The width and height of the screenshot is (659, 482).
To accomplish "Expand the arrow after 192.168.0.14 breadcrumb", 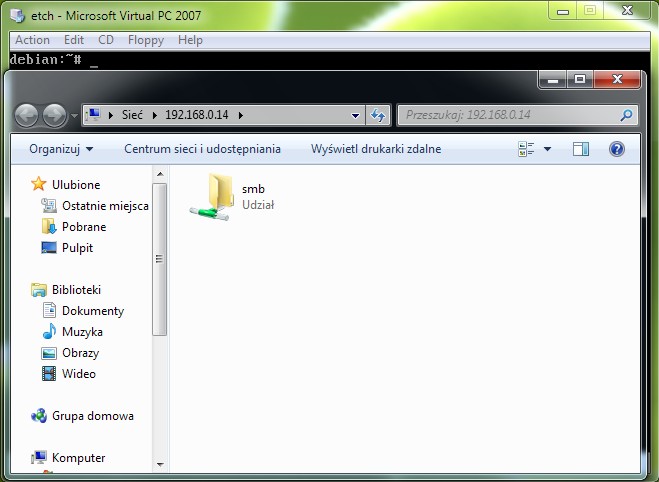I will coord(241,115).
